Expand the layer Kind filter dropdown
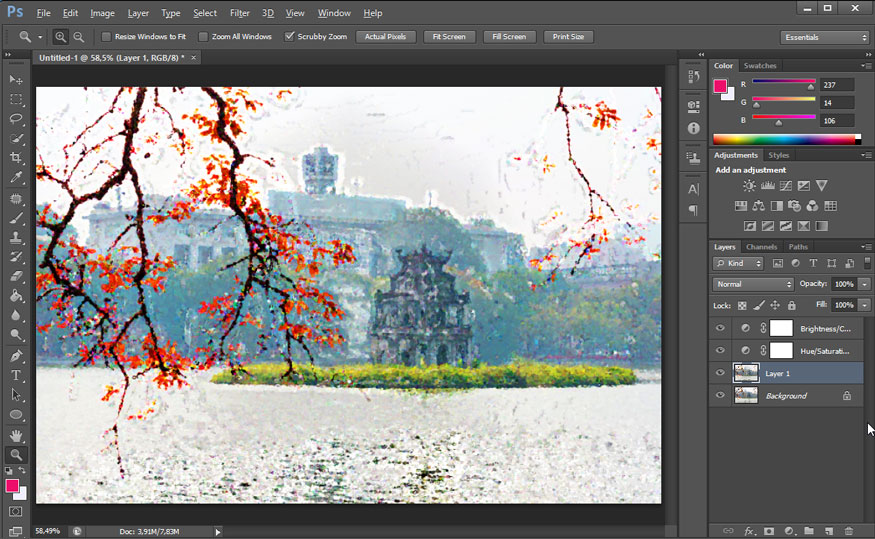The width and height of the screenshot is (875, 539). [x=738, y=263]
